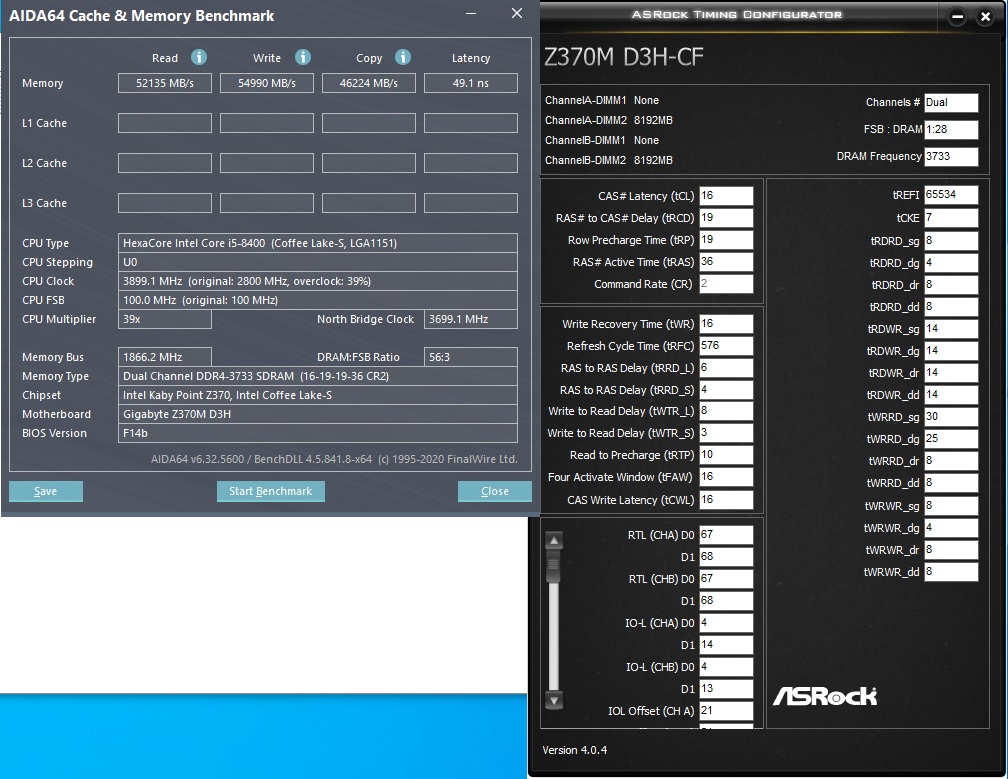
Task: Click the Channels # Dual field
Action: (951, 102)
